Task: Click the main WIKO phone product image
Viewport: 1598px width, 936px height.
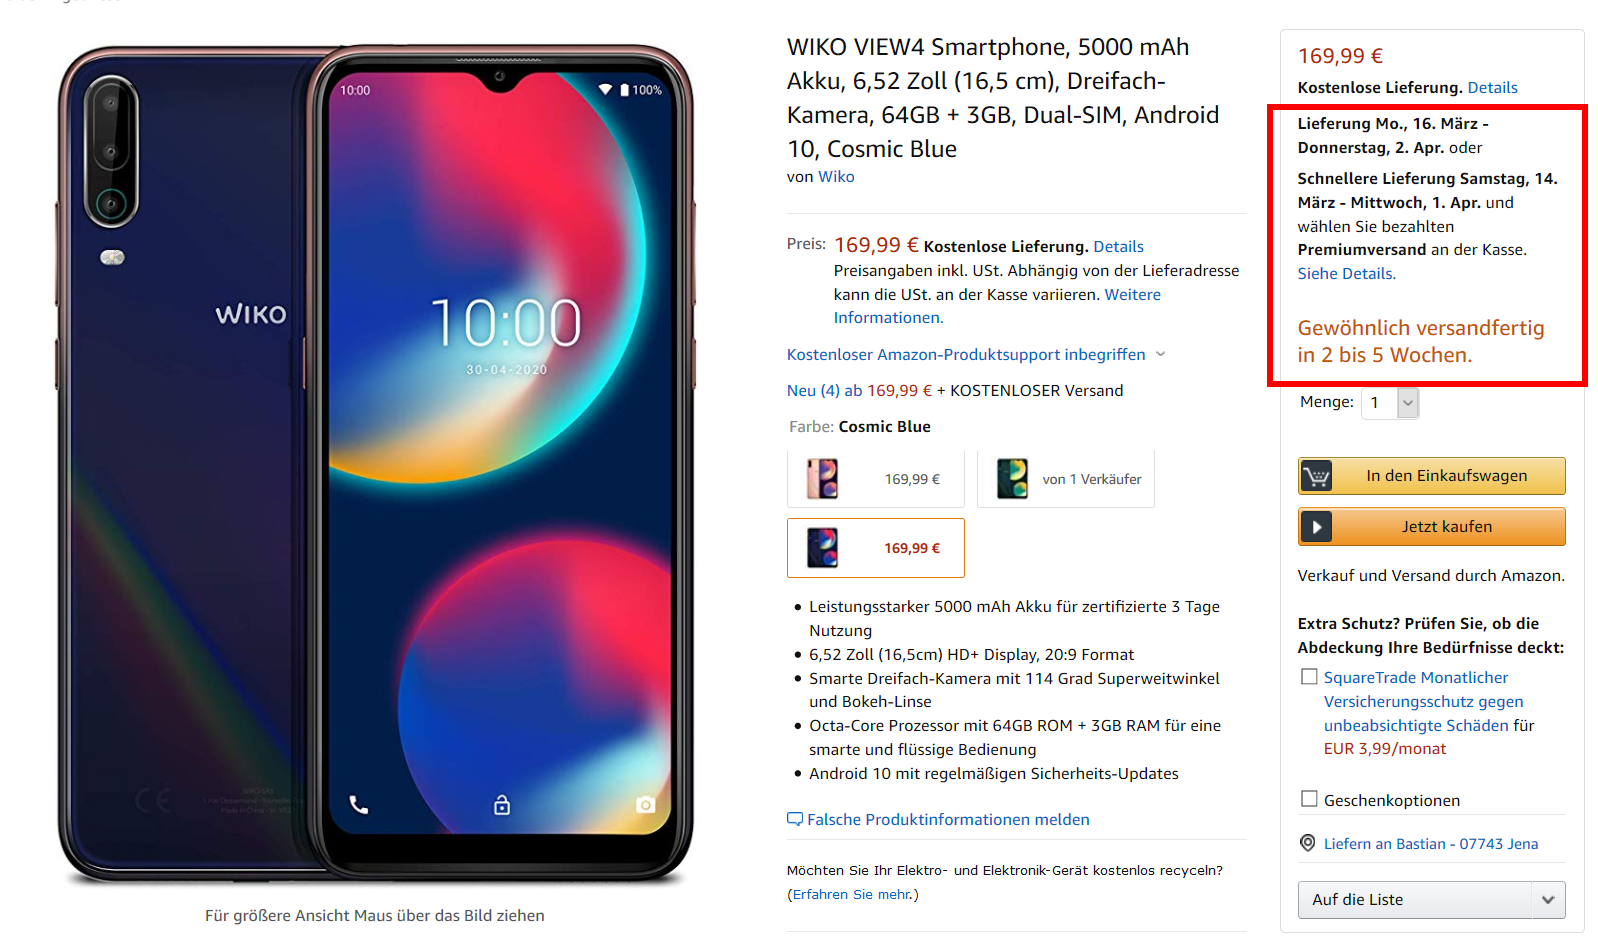Action: click(x=375, y=464)
